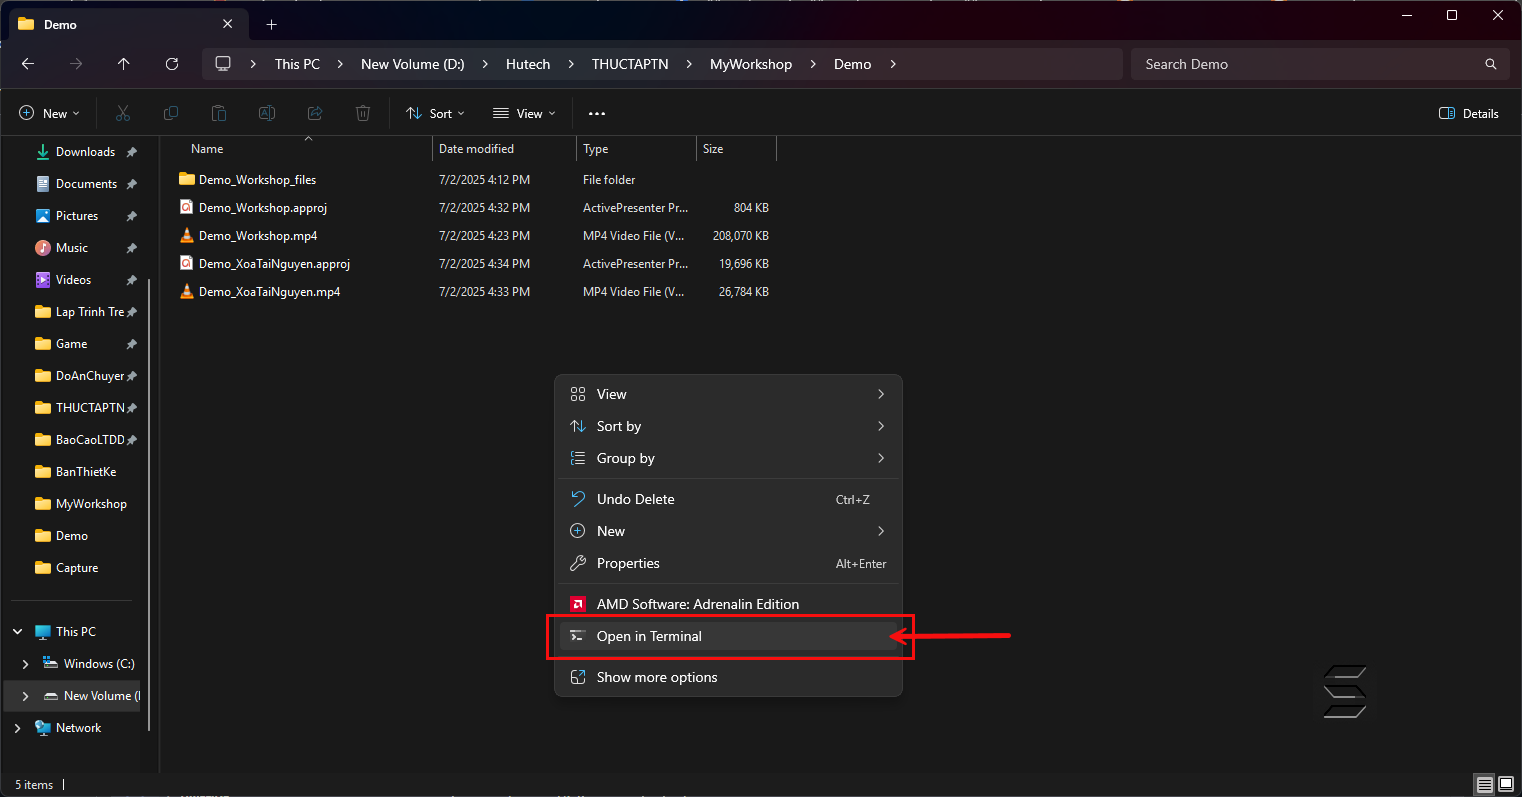This screenshot has width=1522, height=797.
Task: Click MyWorkshop in address bar
Action: pos(751,64)
